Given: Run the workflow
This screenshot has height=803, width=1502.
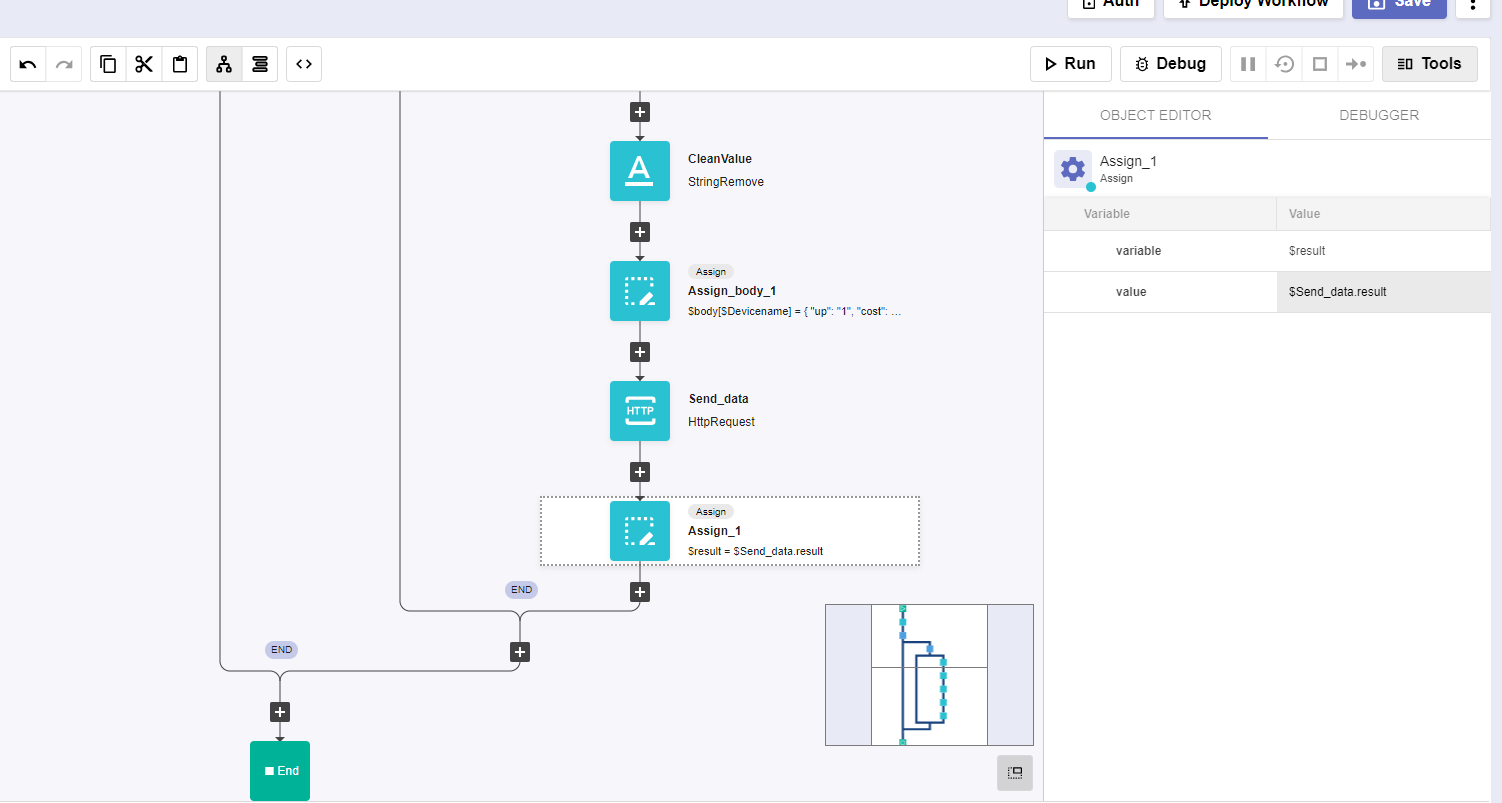Looking at the screenshot, I should click(x=1070, y=64).
